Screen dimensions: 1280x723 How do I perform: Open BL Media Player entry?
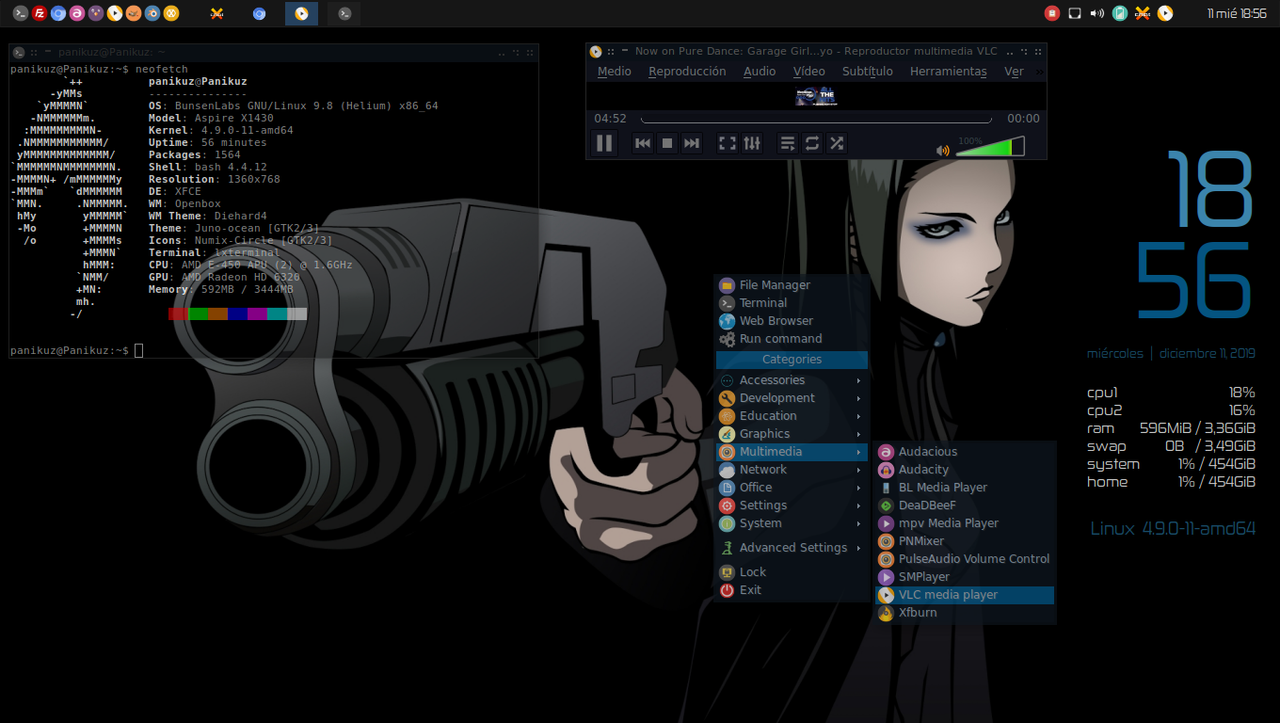point(964,488)
